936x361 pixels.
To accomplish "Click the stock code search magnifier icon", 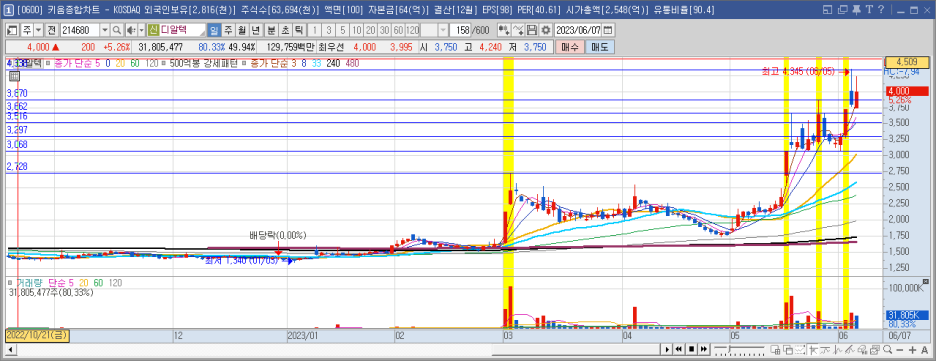I will [x=116, y=30].
